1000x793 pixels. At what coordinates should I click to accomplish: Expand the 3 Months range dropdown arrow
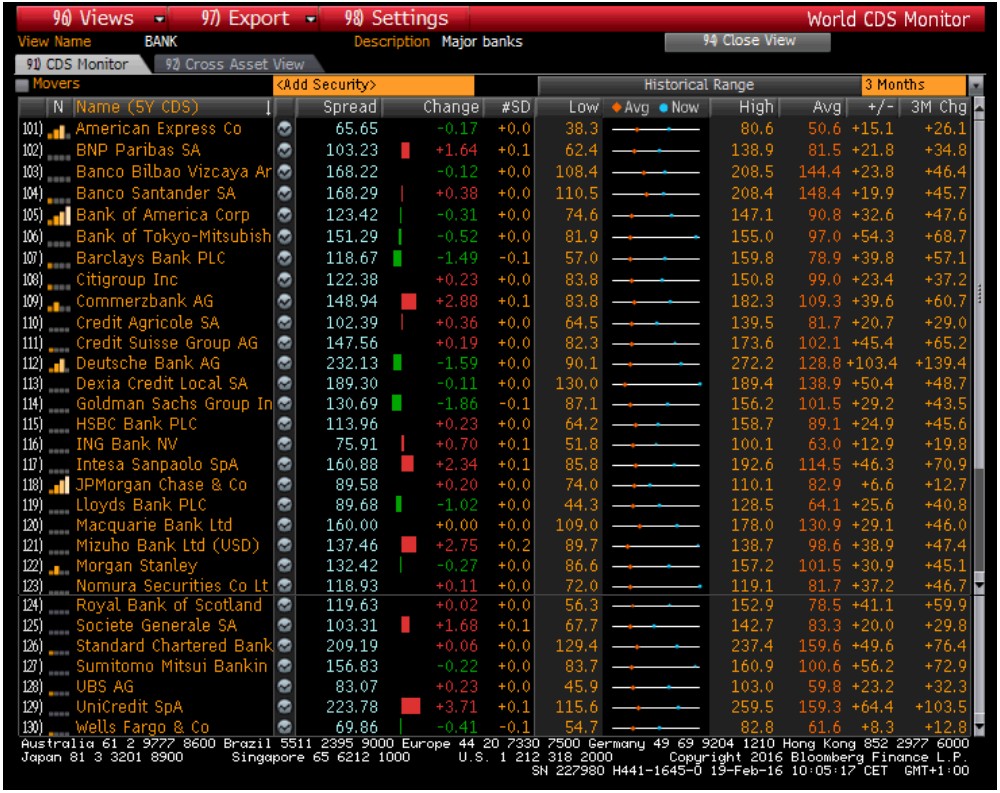point(975,85)
